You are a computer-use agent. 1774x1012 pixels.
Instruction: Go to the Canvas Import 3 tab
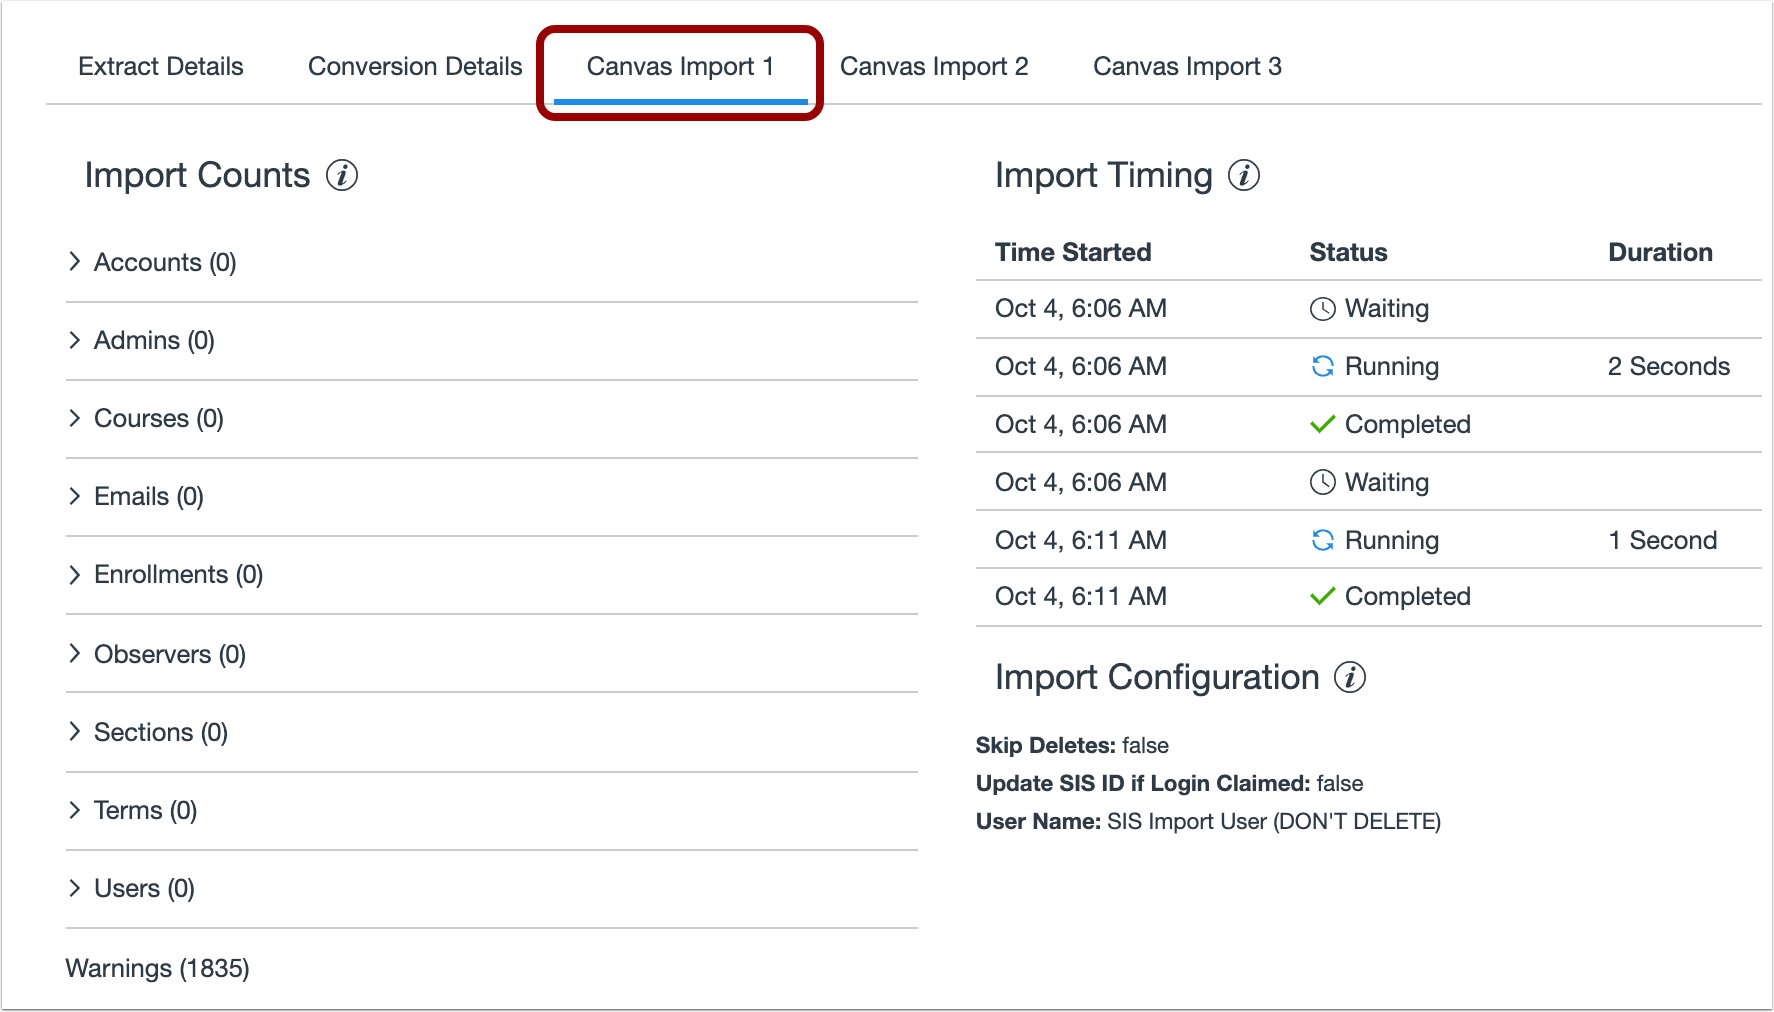pyautogui.click(x=1187, y=67)
